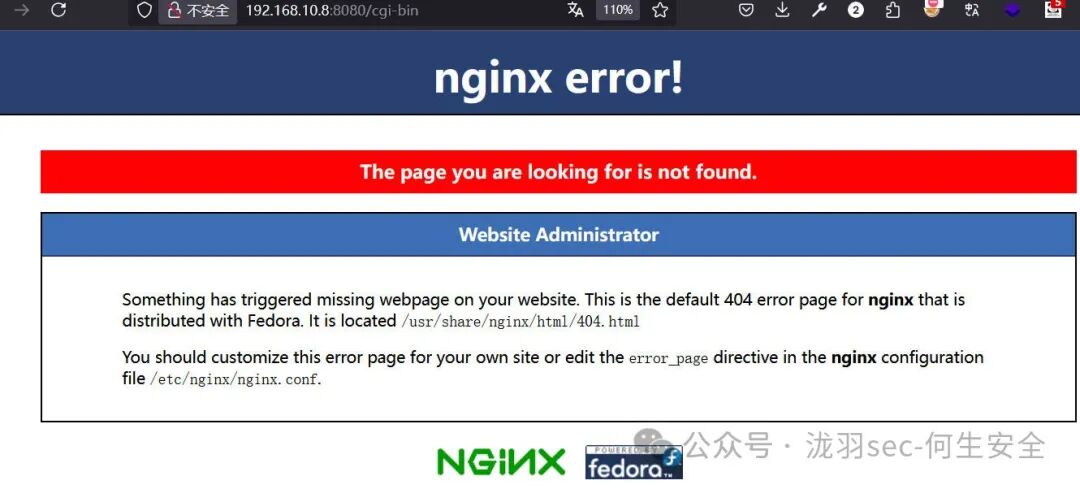Click the green NGINX logo
Viewport: 1080px width, 489px height.
pos(501,461)
